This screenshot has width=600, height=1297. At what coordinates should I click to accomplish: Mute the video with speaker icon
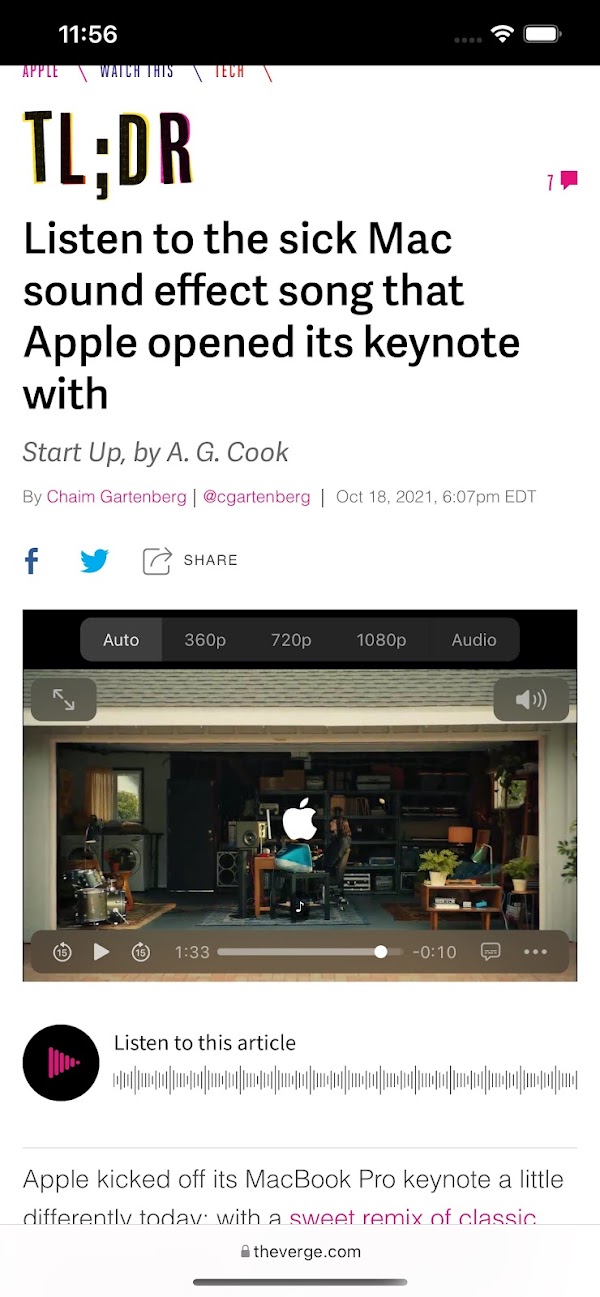pos(531,700)
